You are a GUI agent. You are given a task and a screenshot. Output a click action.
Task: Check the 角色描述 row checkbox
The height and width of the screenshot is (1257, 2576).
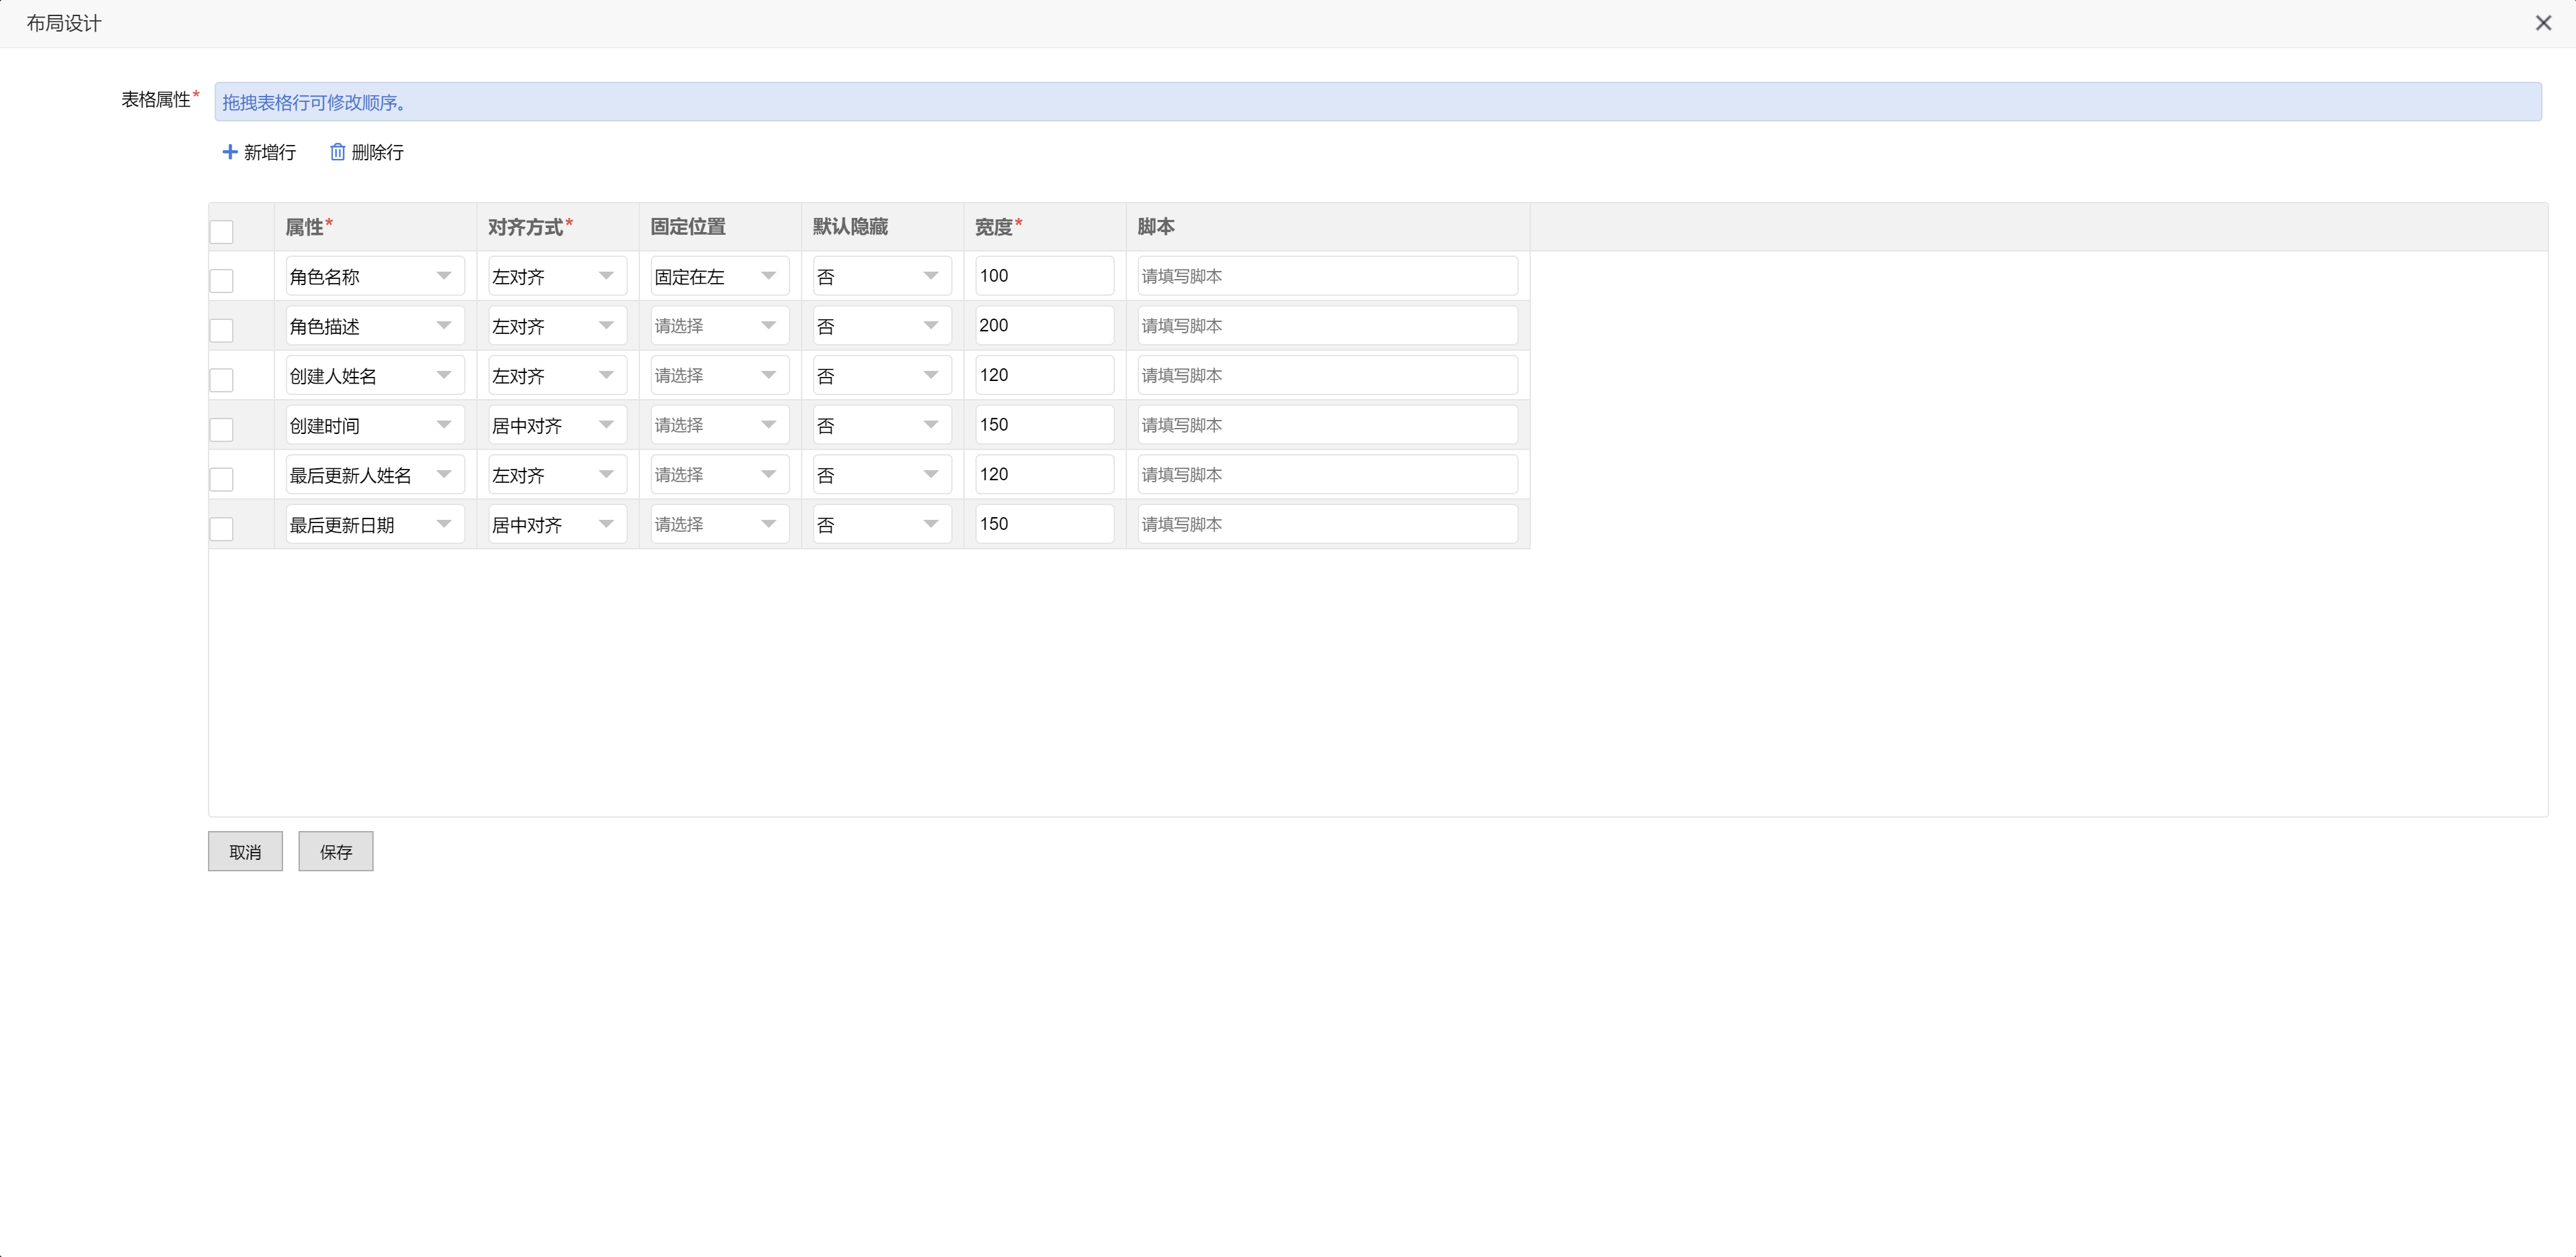click(x=222, y=331)
